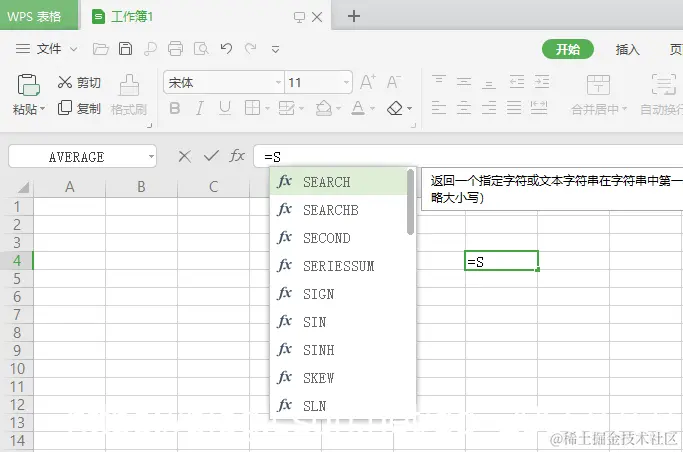
Task: Click the 粘贴 paste icon
Action: (x=29, y=84)
